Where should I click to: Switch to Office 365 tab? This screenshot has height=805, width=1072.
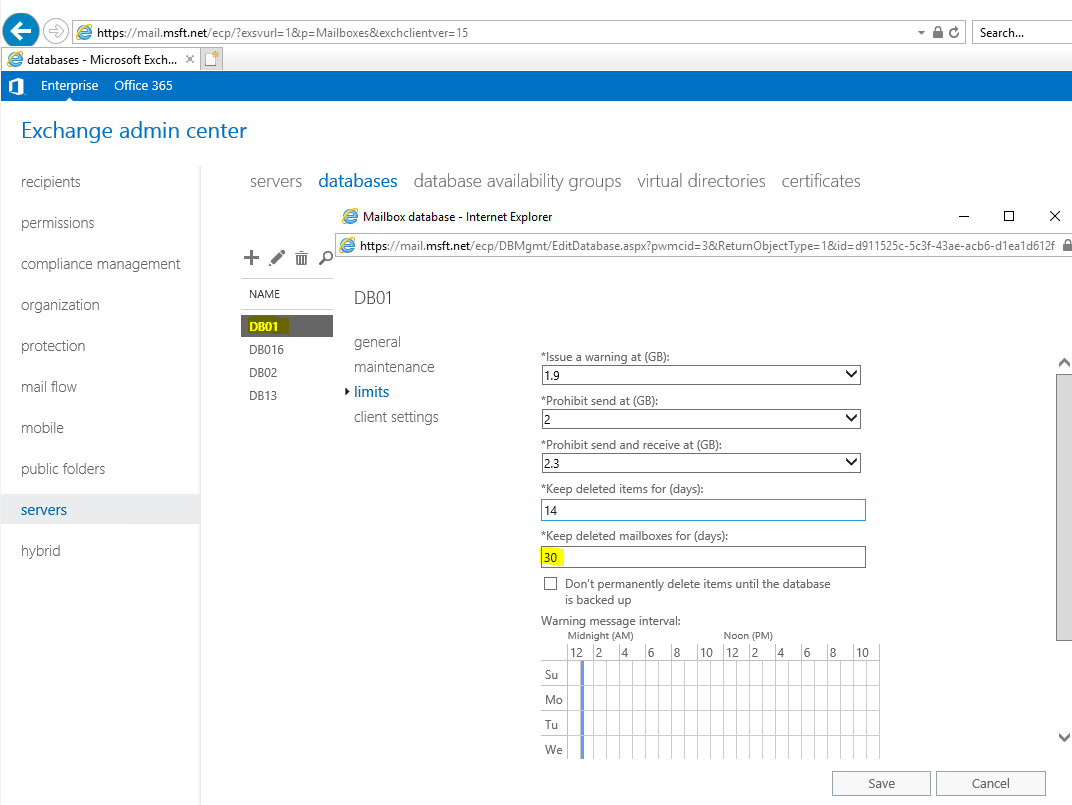point(143,85)
